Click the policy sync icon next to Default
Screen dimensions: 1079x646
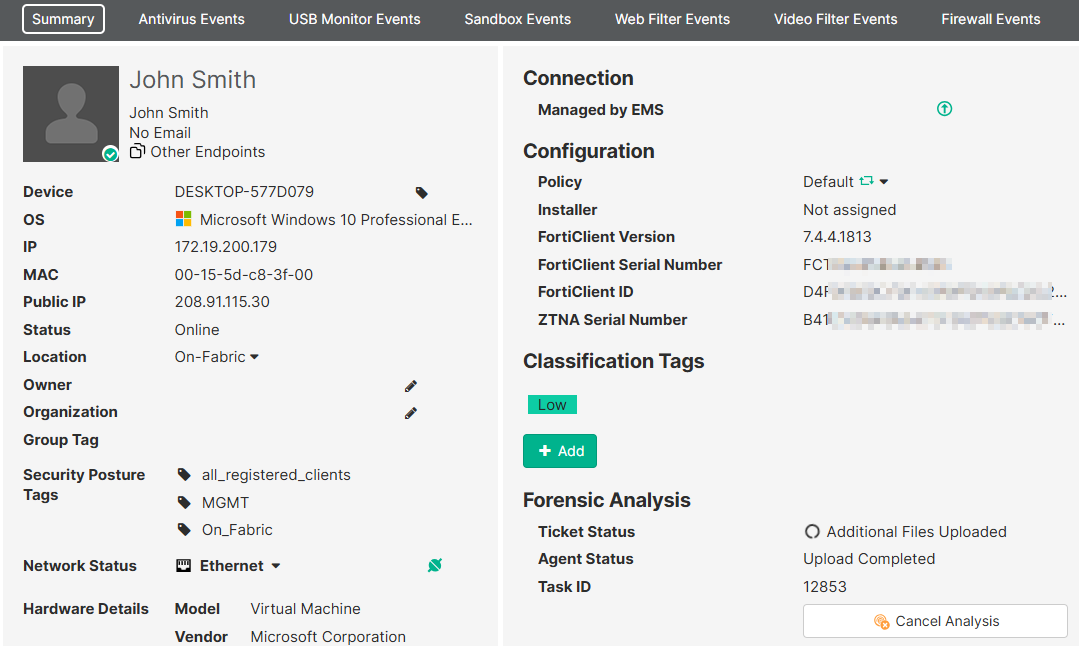(x=866, y=181)
